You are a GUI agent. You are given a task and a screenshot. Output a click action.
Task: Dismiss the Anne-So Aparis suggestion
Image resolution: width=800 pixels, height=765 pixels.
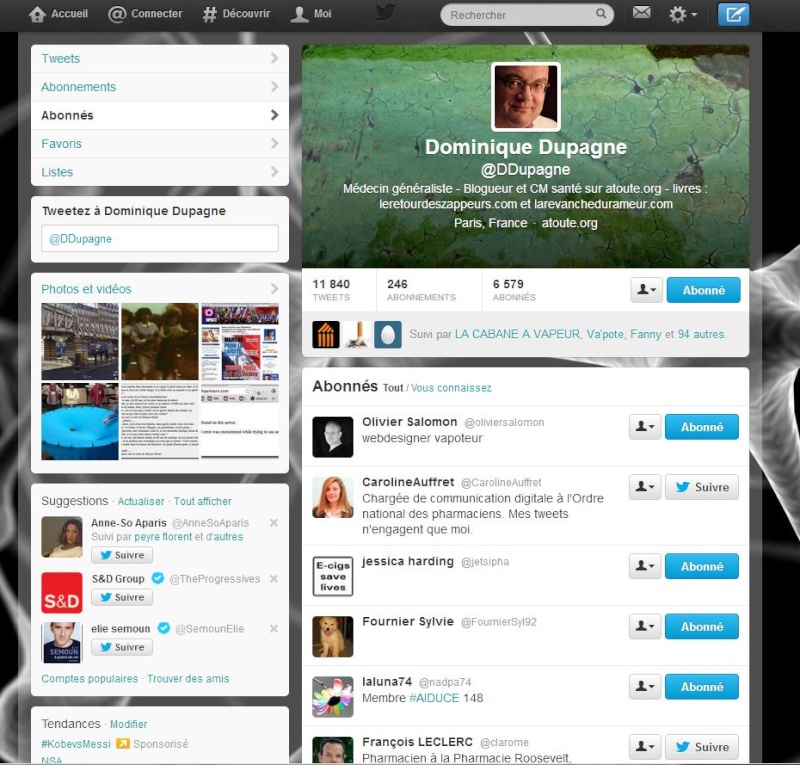pos(274,523)
